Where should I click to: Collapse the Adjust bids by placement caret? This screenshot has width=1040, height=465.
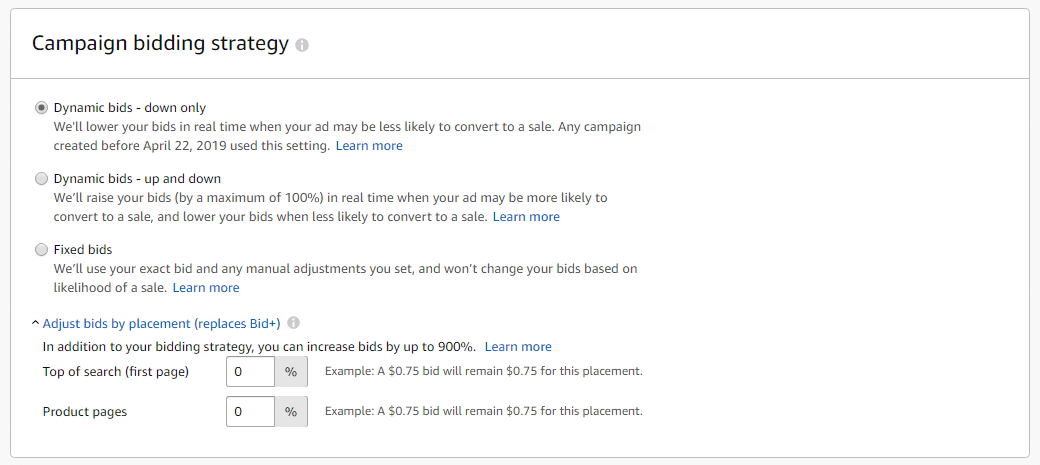pyautogui.click(x=35, y=324)
